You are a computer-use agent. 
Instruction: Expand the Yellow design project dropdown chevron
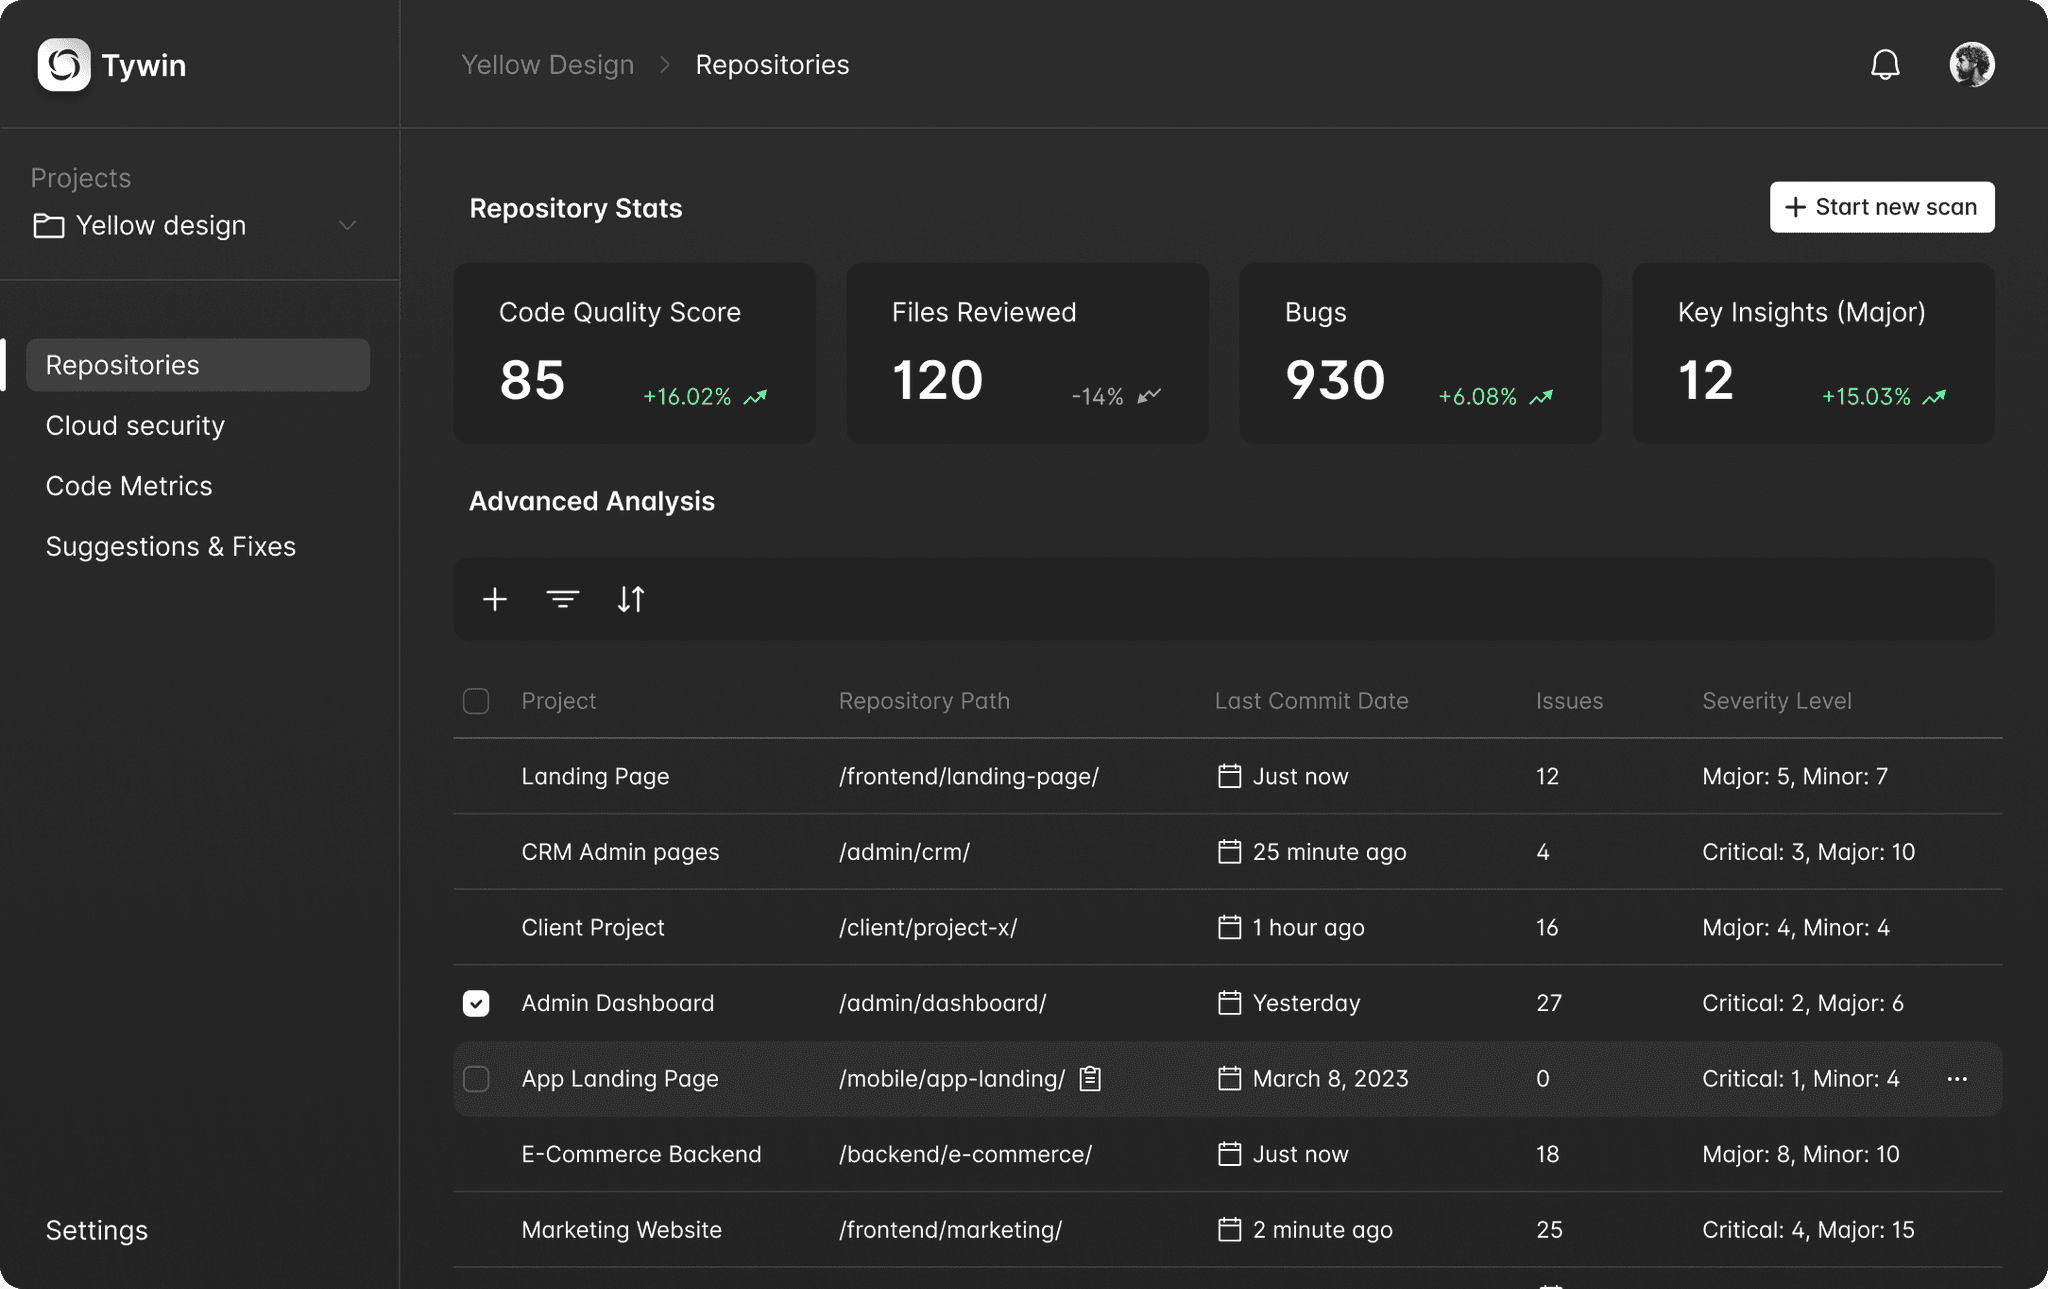347,225
